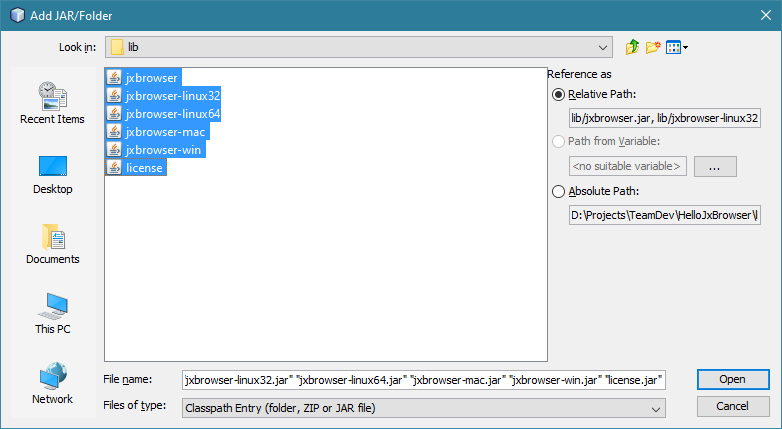Select the file named jxbrowser-linux64
The width and height of the screenshot is (782, 429).
(x=173, y=114)
